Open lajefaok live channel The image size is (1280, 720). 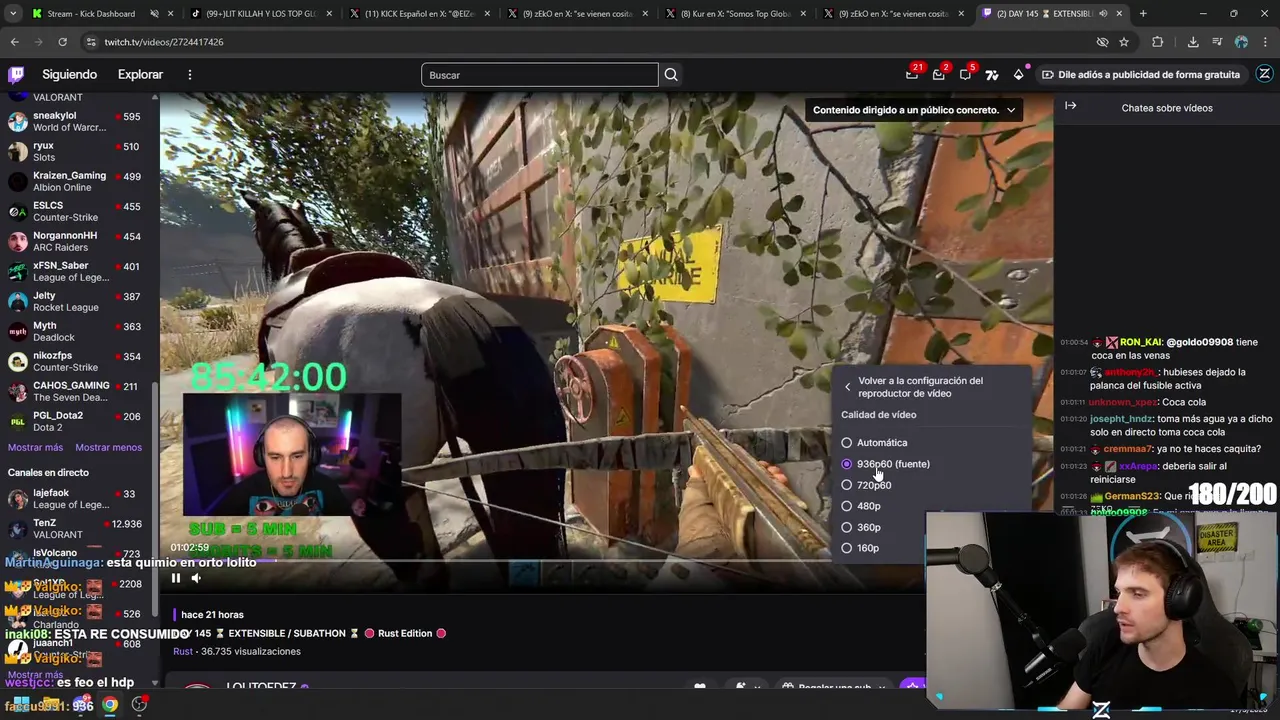76,499
